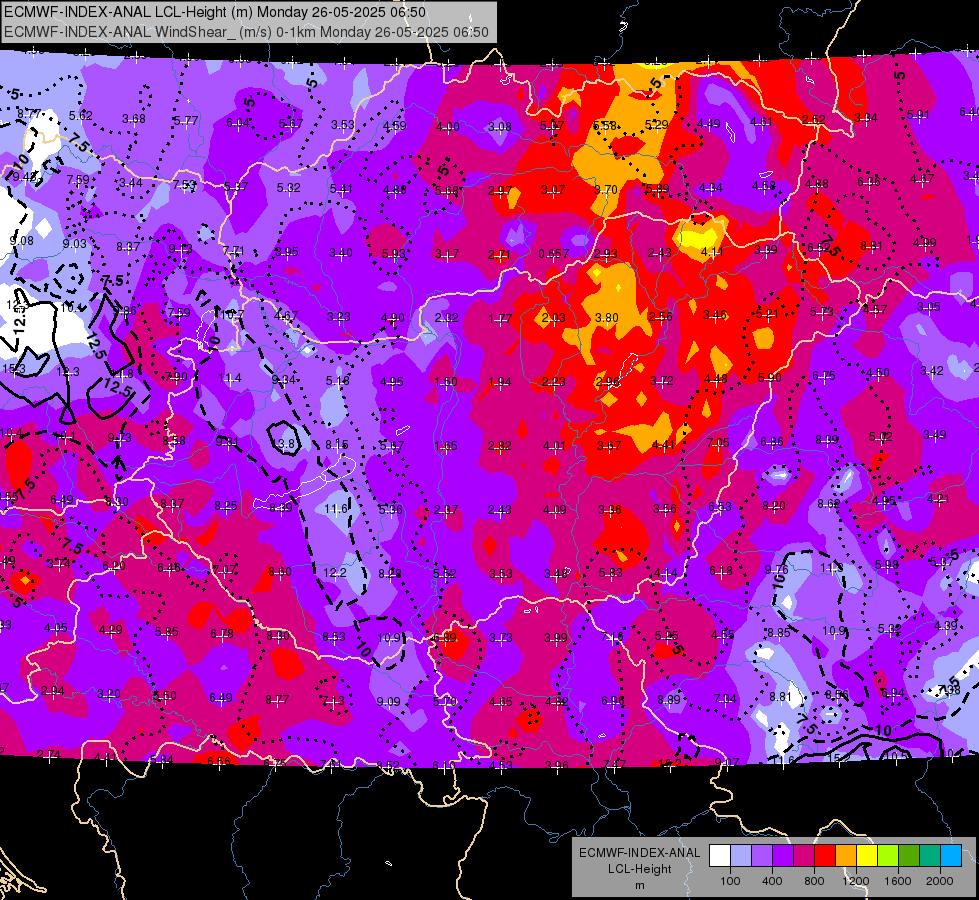Pick the yellow legend swatch

click(x=867, y=856)
